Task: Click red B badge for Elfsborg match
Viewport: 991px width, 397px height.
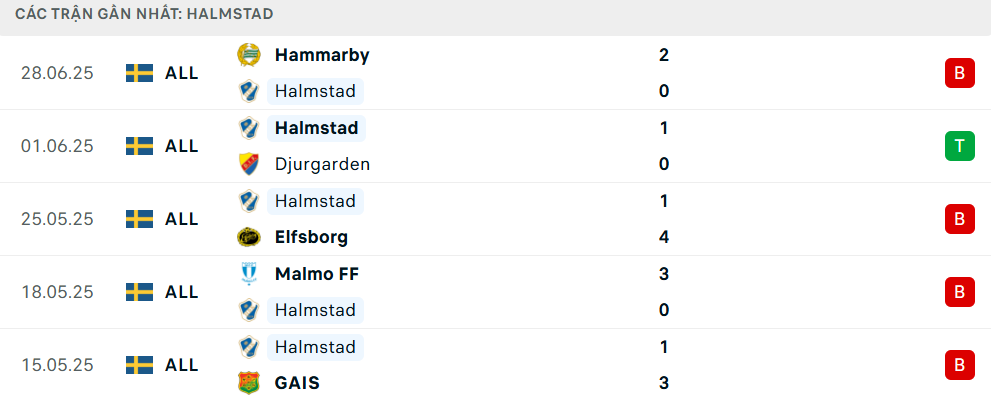Action: point(959,219)
